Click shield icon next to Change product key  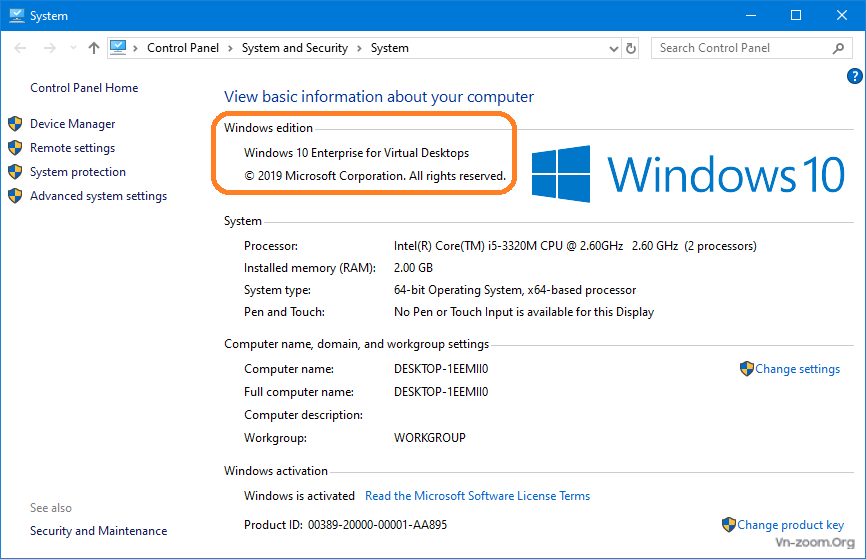point(729,524)
